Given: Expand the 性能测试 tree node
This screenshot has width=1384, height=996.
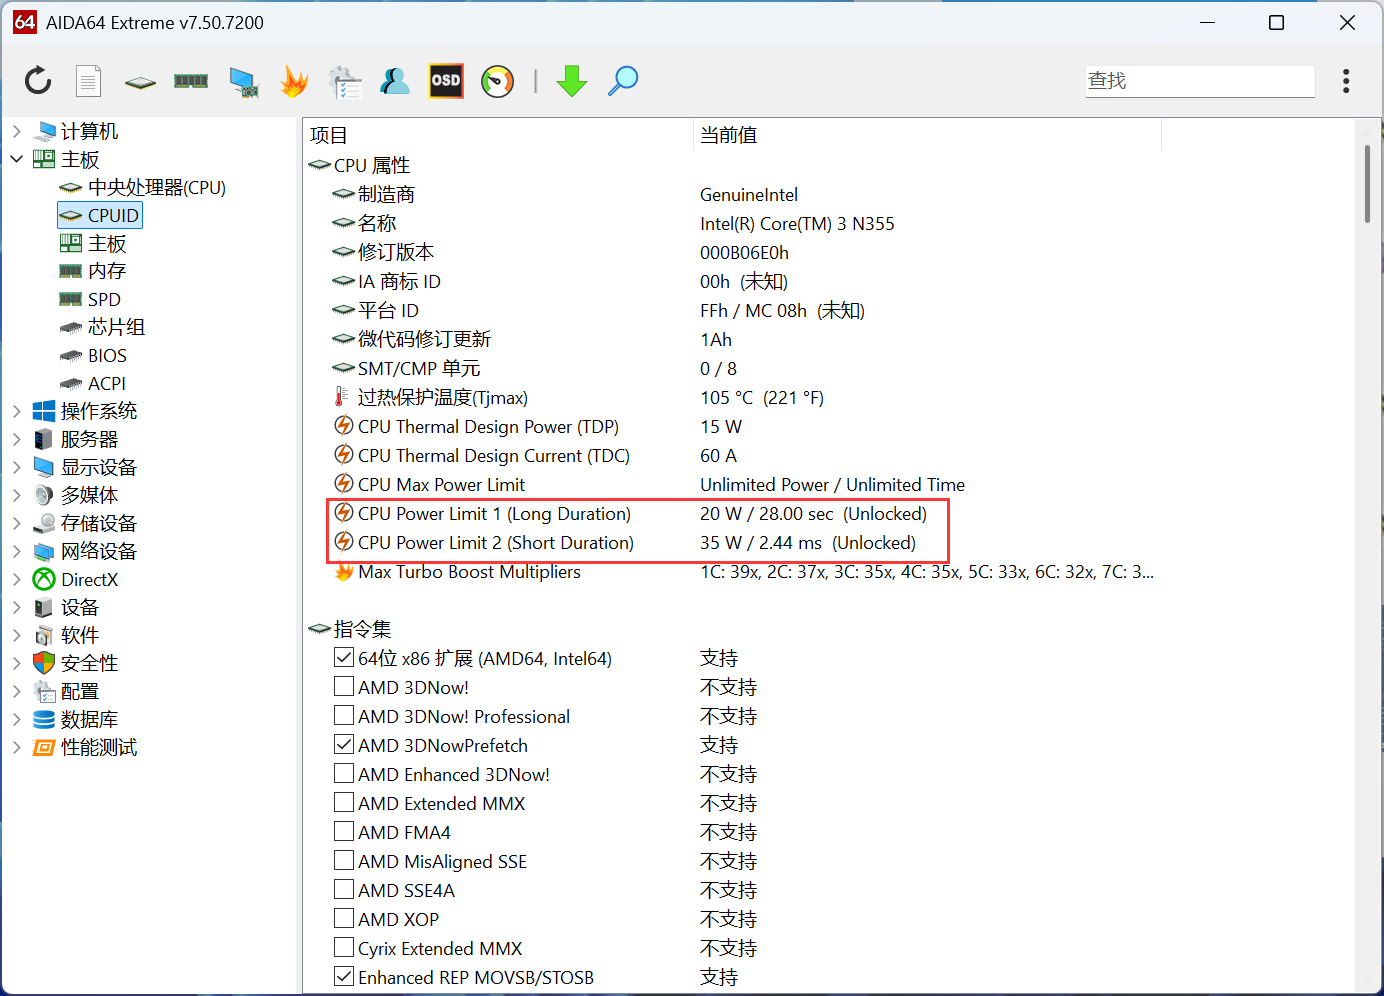Looking at the screenshot, I should click(17, 747).
